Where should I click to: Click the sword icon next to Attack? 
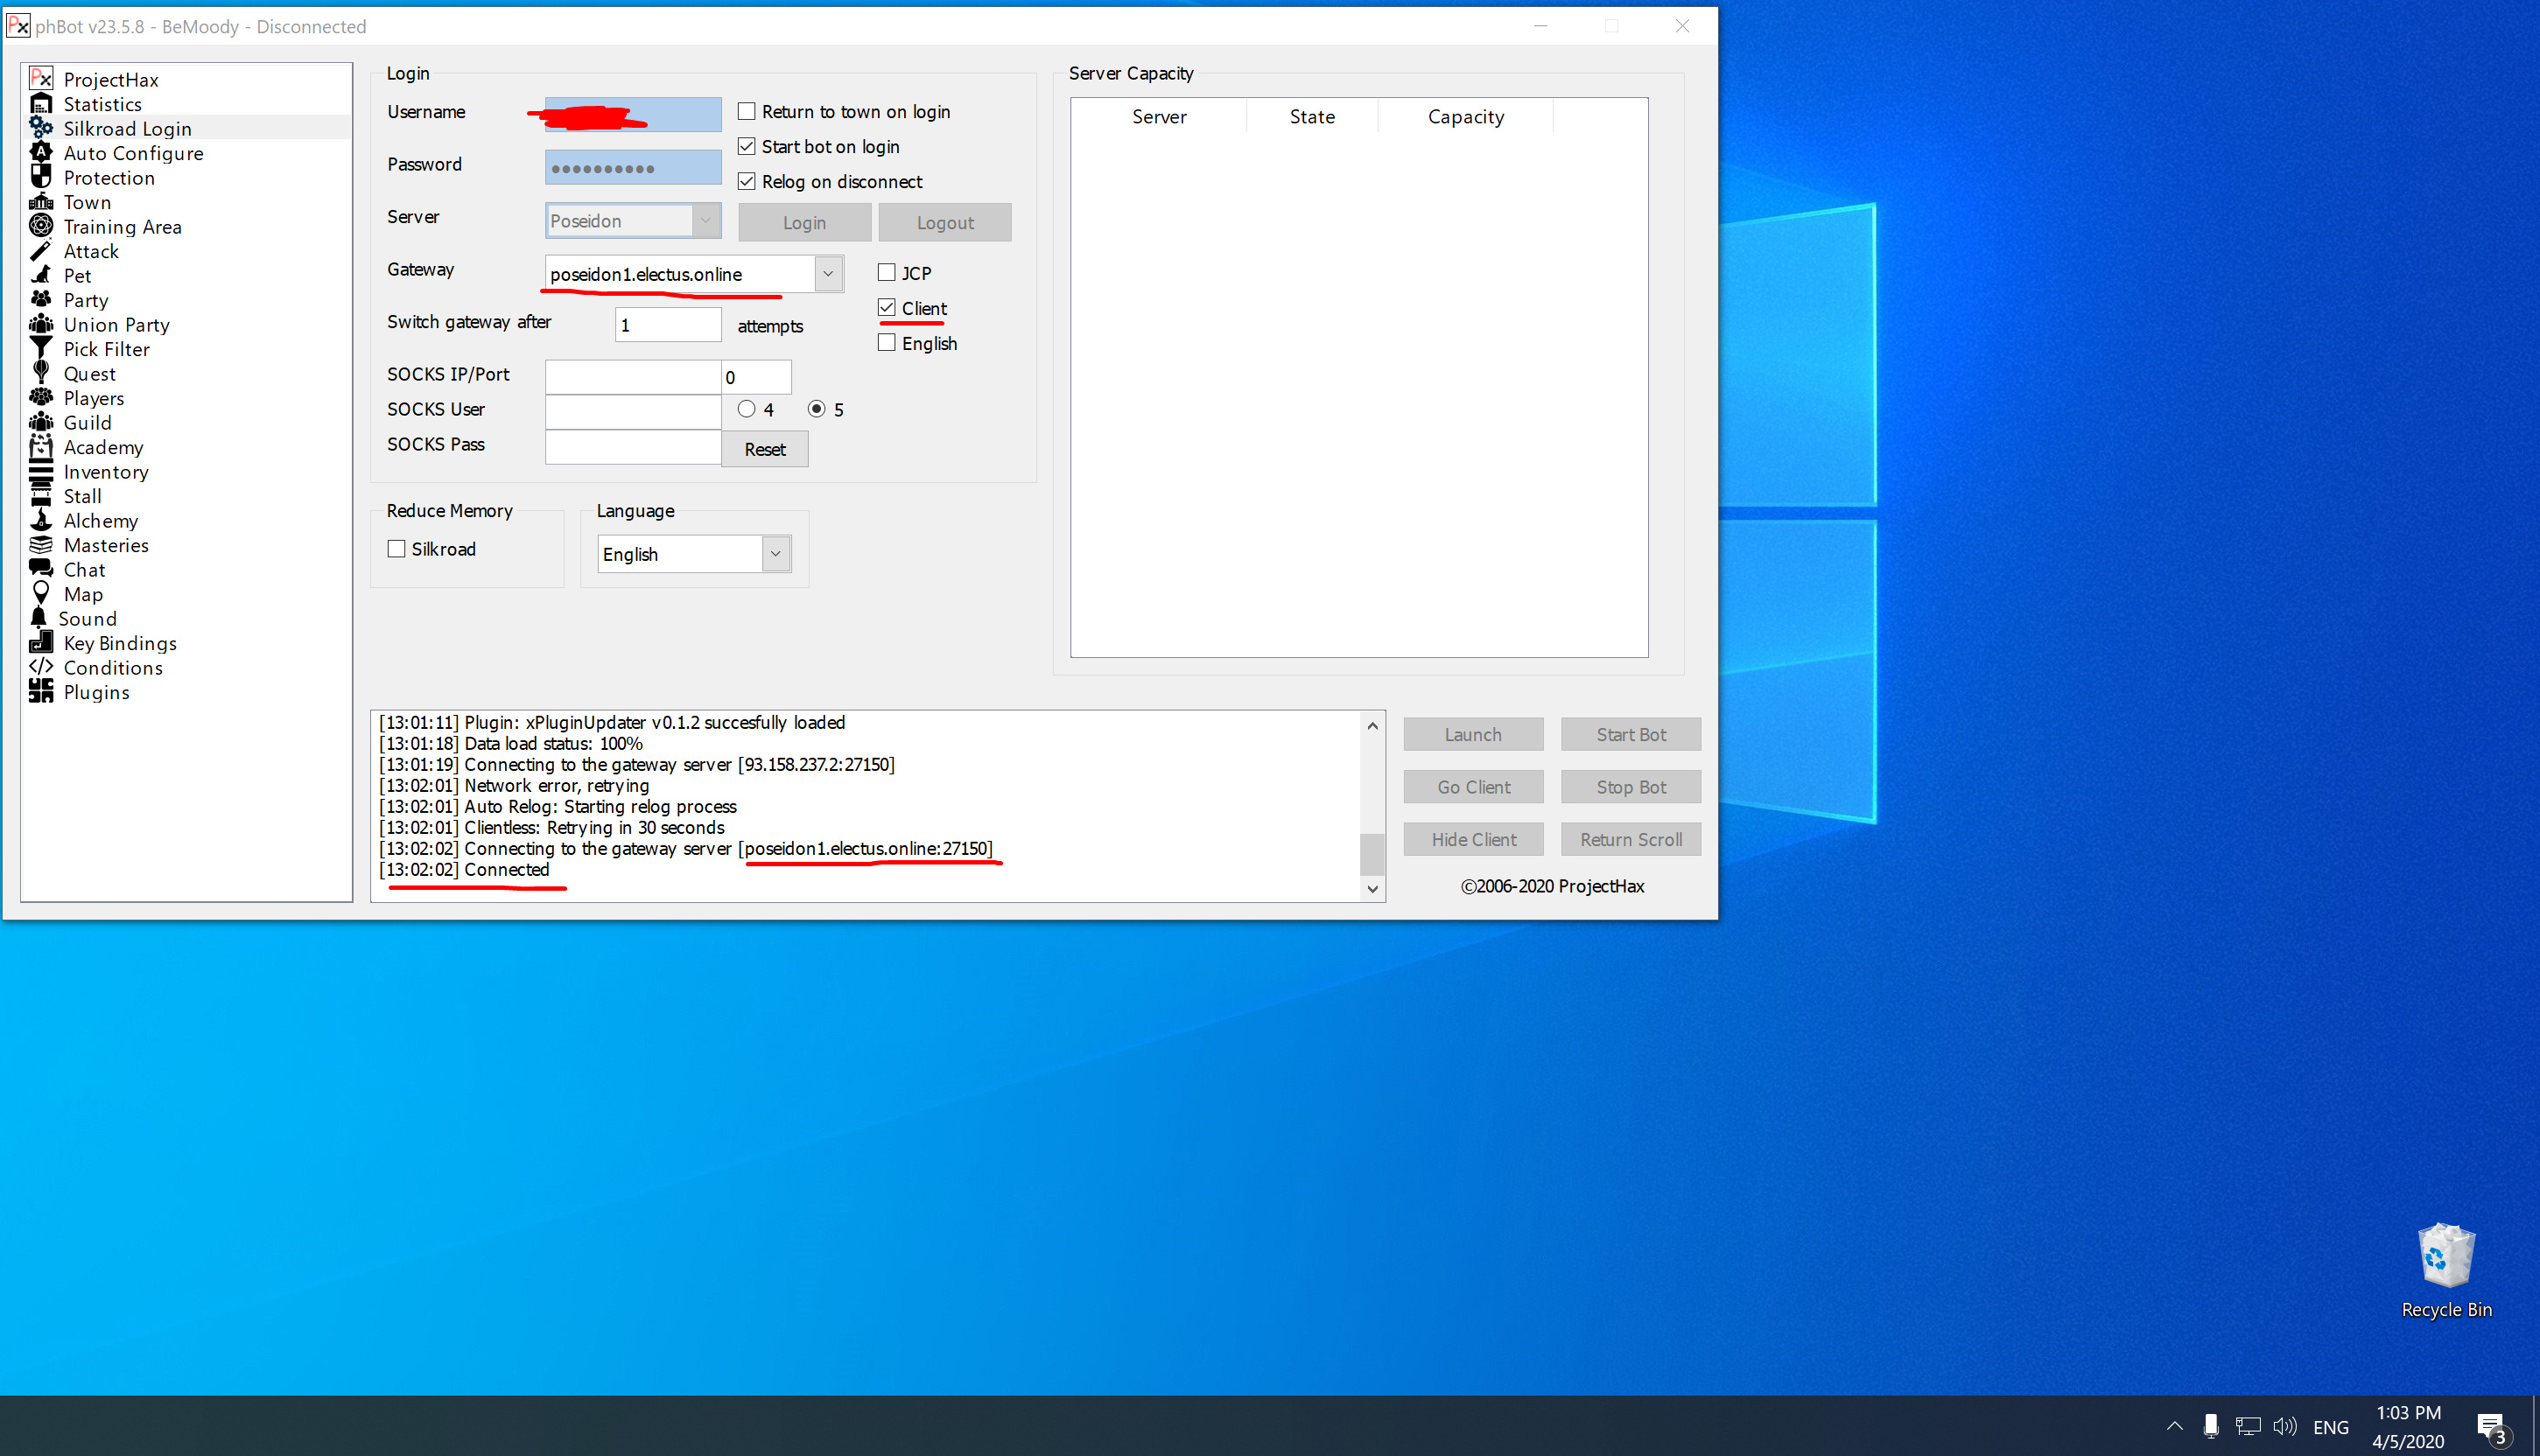click(41, 251)
